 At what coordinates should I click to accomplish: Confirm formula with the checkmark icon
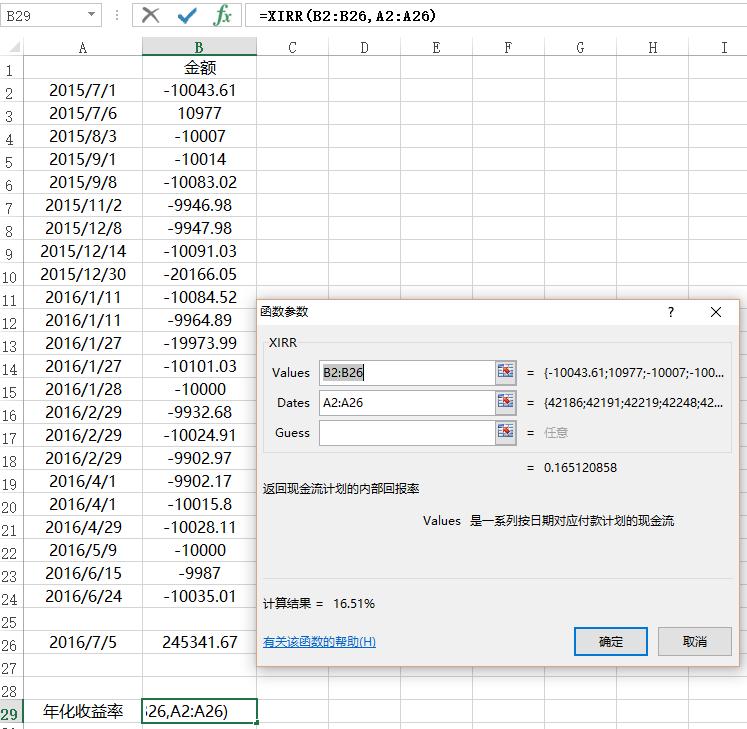187,15
